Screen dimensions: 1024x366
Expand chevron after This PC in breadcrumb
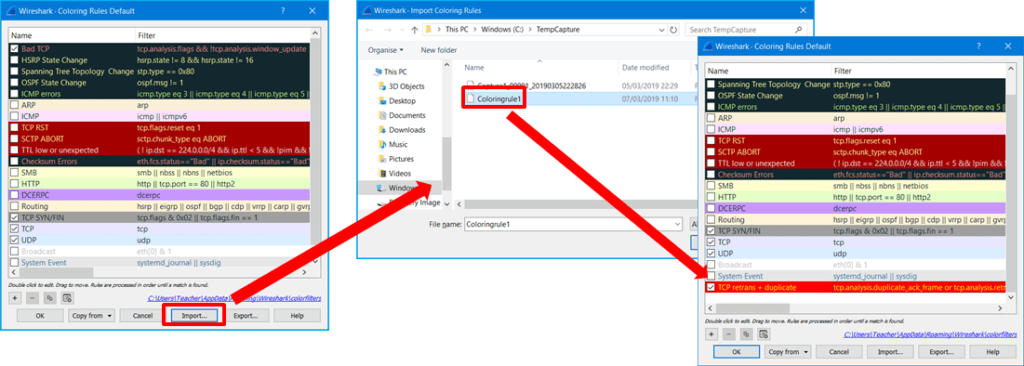[476, 30]
